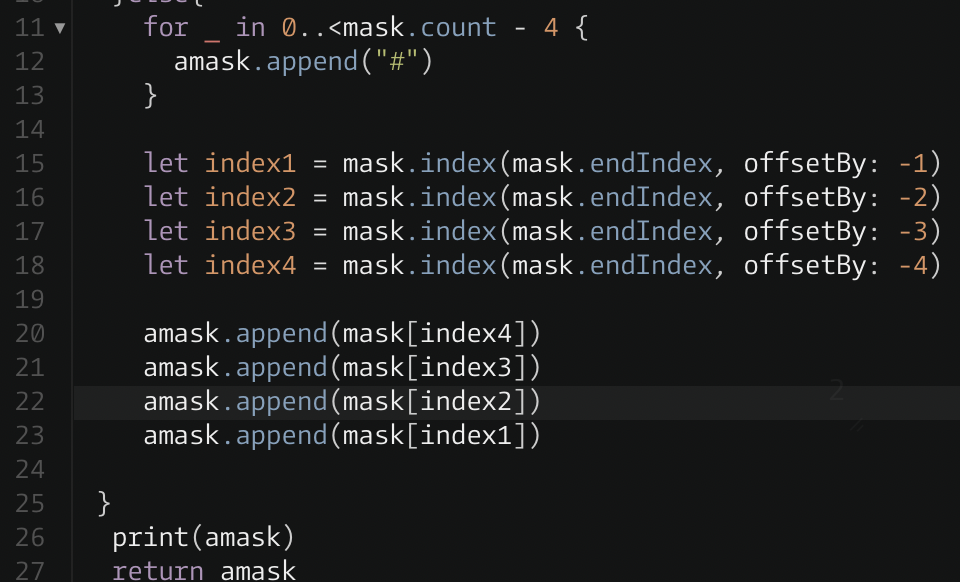The height and width of the screenshot is (582, 960).
Task: Click line number 22 in the gutter
Action: coord(29,402)
